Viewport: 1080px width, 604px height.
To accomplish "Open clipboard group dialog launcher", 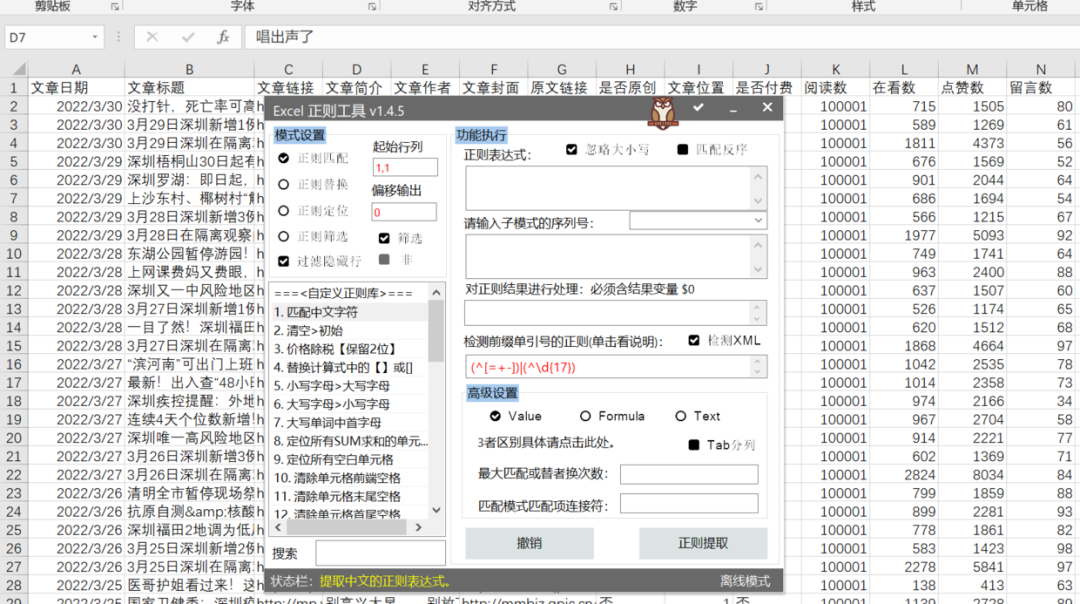I will tap(115, 7).
